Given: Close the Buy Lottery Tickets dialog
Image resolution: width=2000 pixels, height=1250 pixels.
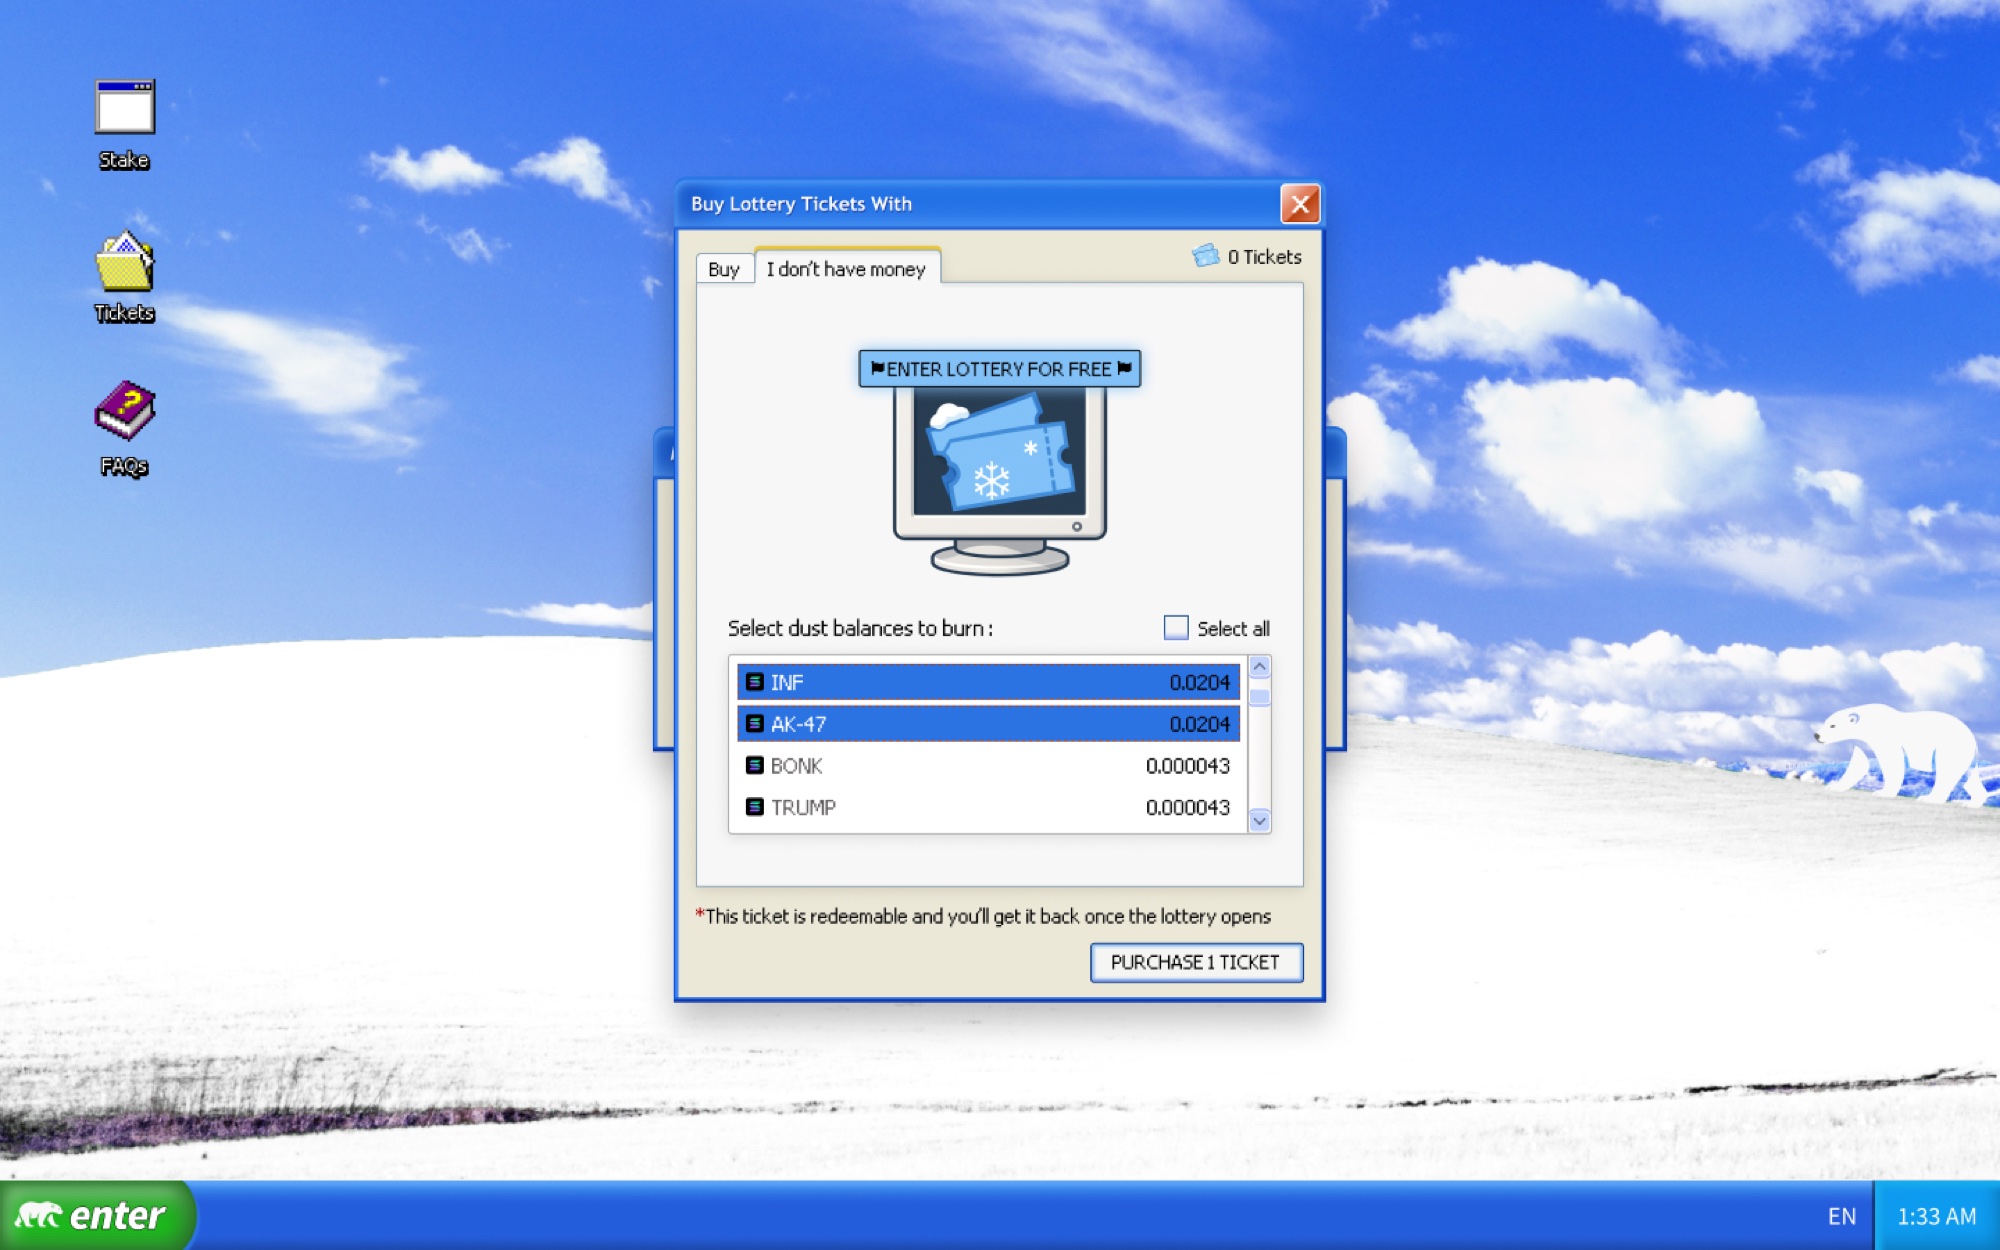Looking at the screenshot, I should point(1300,204).
